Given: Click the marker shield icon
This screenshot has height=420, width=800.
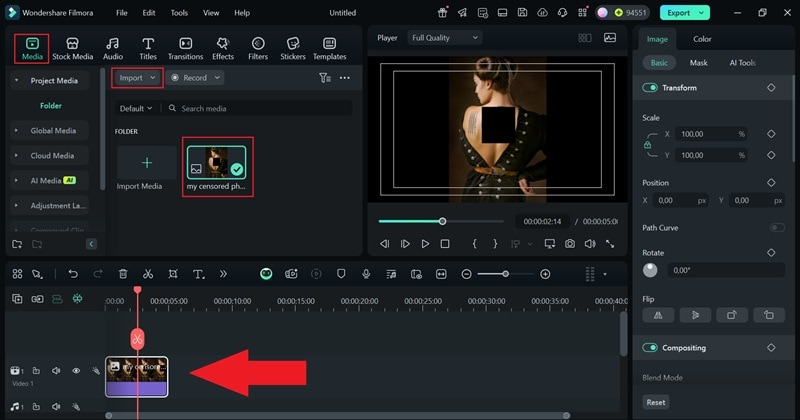Looking at the screenshot, I should [x=341, y=274].
